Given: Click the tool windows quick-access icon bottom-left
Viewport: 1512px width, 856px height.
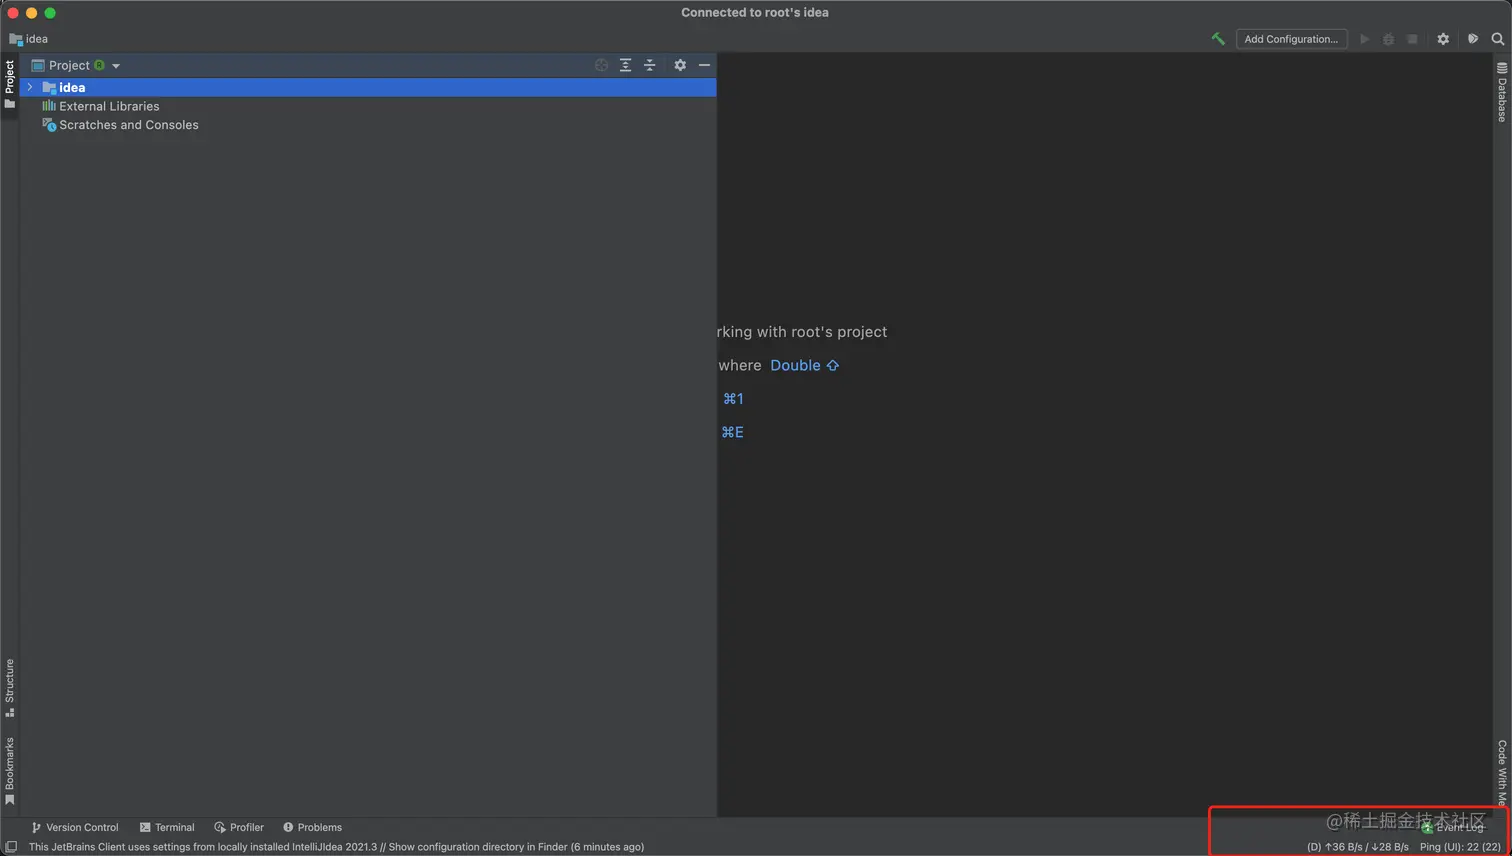Looking at the screenshot, I should click(x=11, y=847).
